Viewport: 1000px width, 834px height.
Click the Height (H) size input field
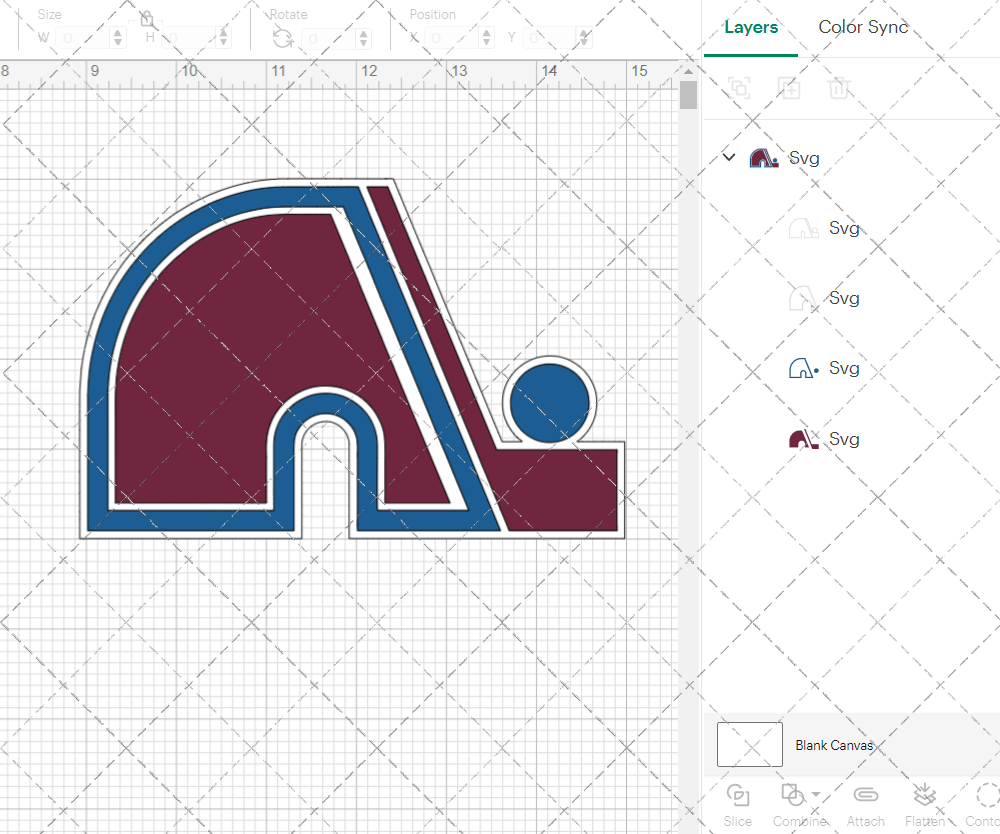pos(189,38)
